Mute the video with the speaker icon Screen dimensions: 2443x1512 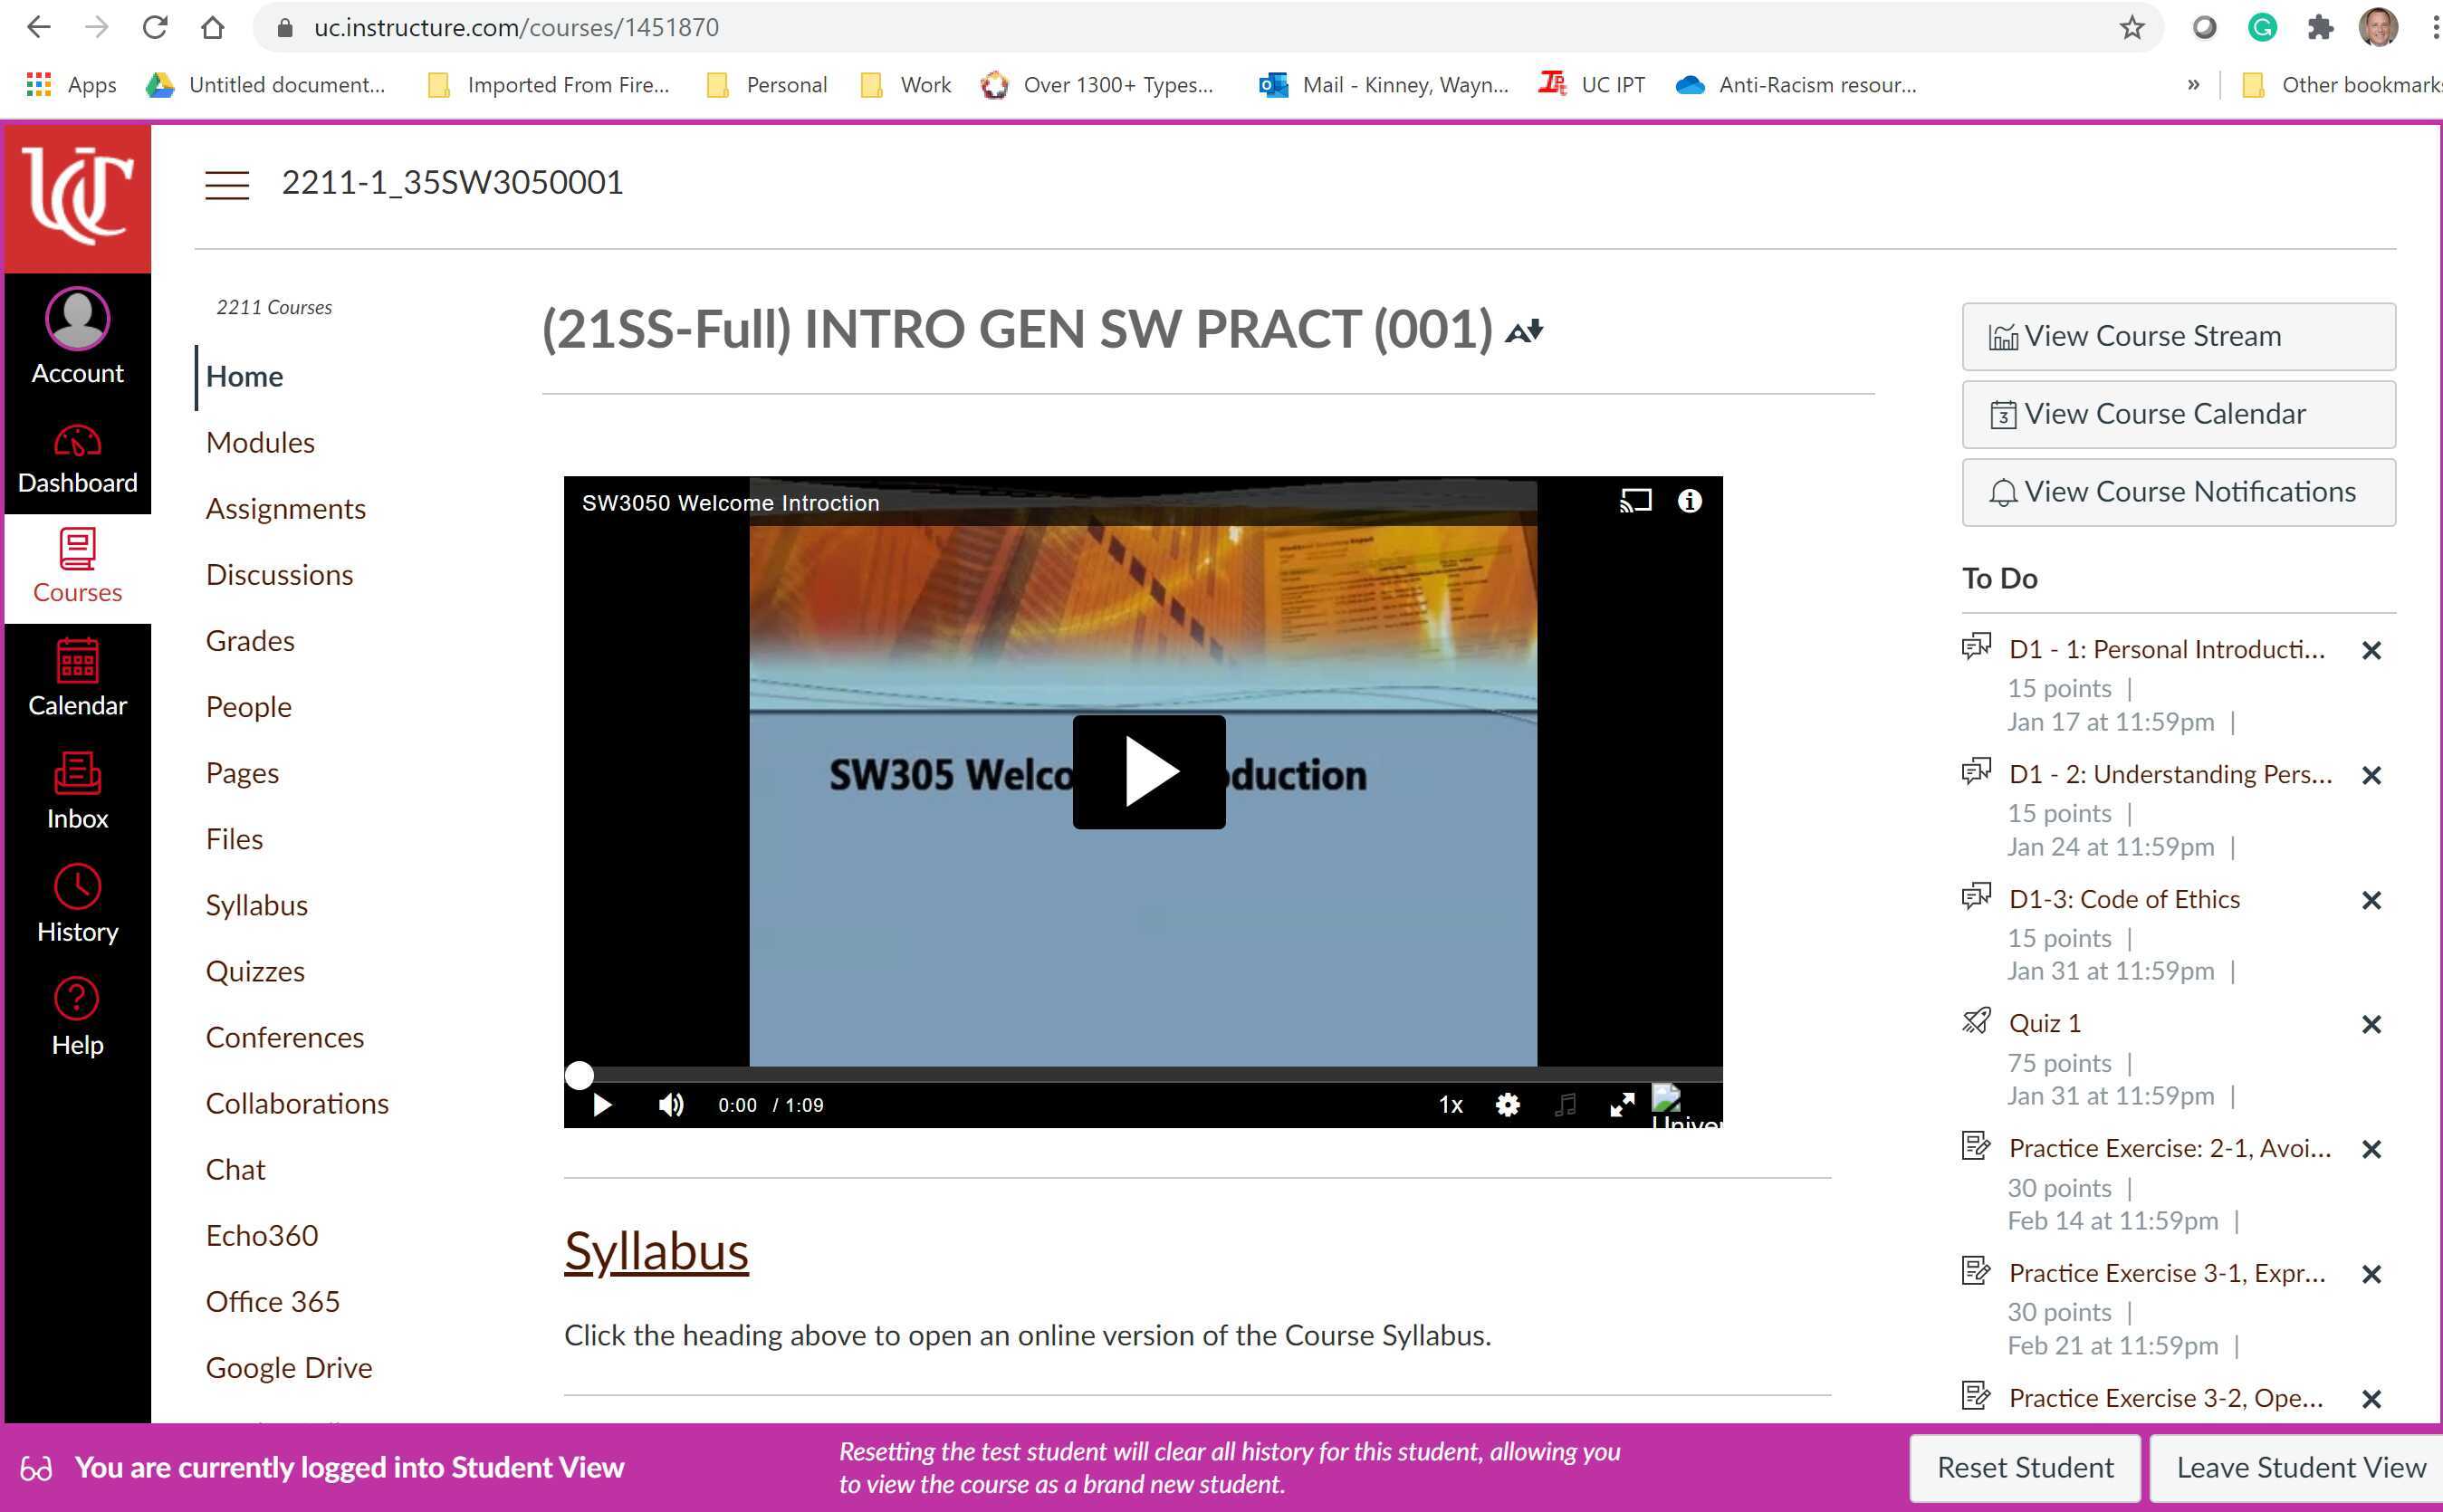click(670, 1105)
